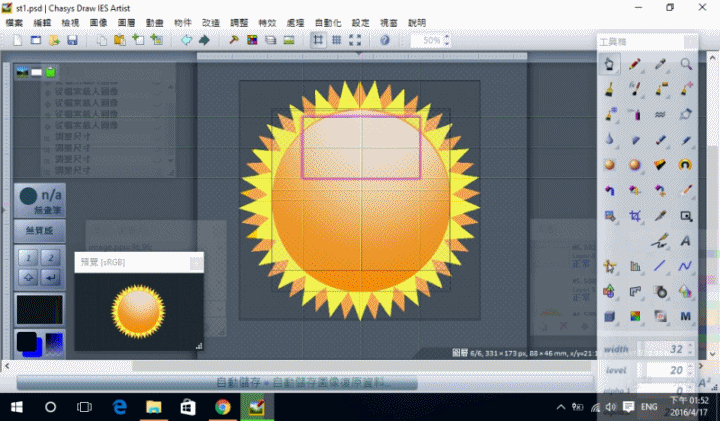This screenshot has width=720, height=421.
Task: Toggle fullscreen view toolbar button
Action: 357,41
